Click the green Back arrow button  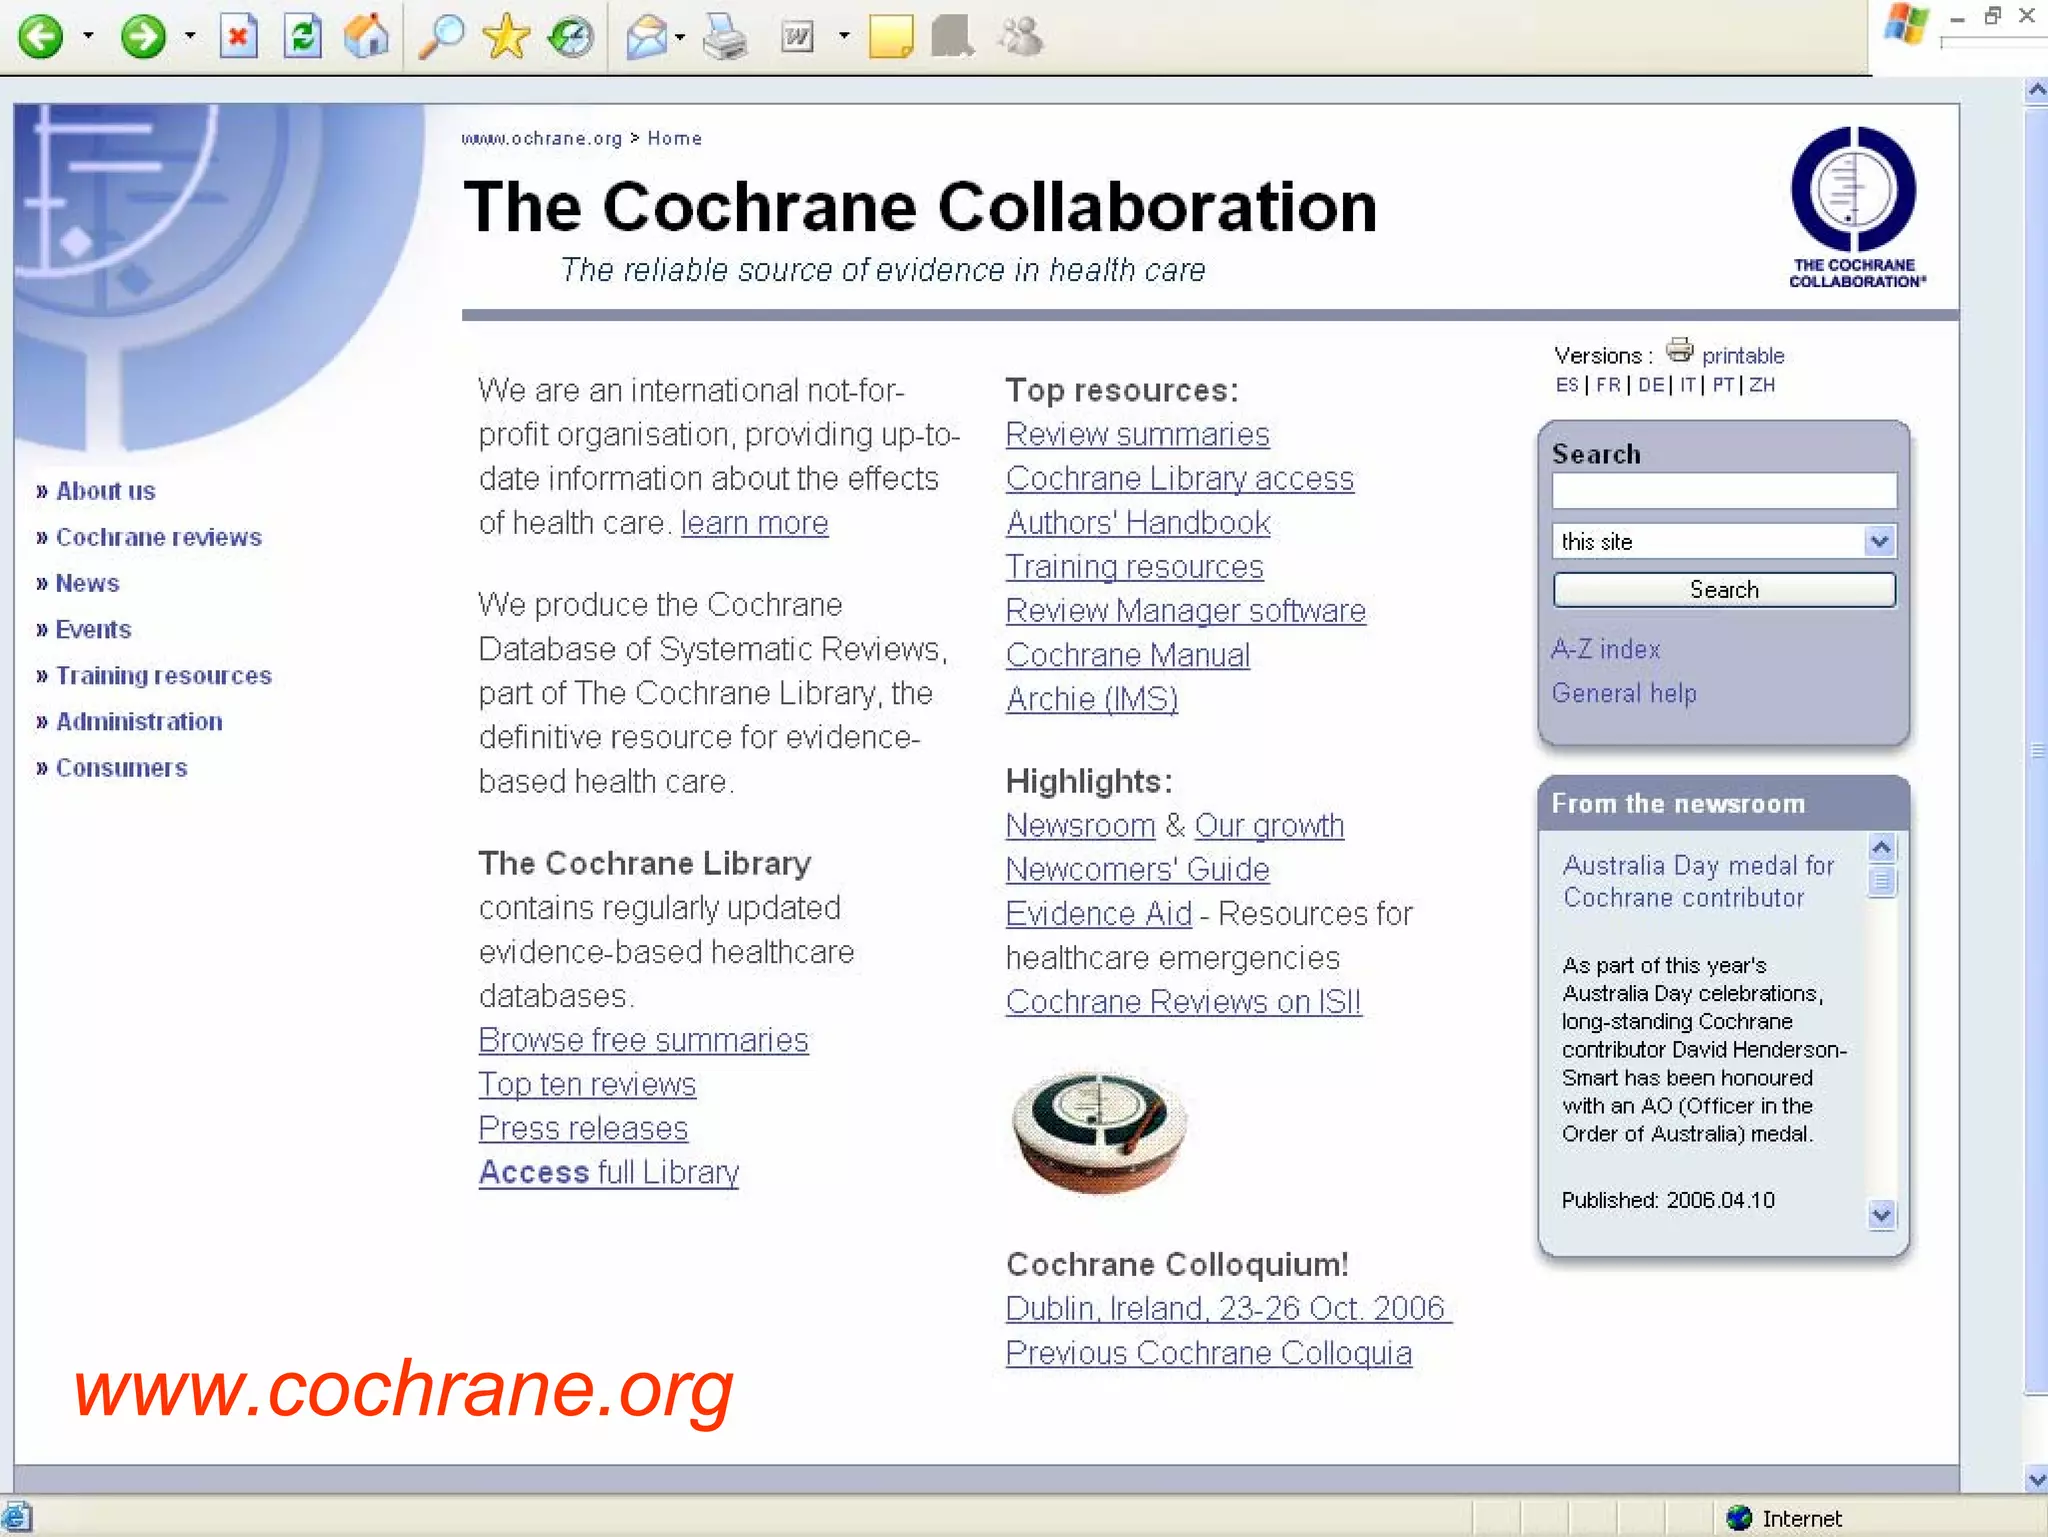tap(41, 37)
